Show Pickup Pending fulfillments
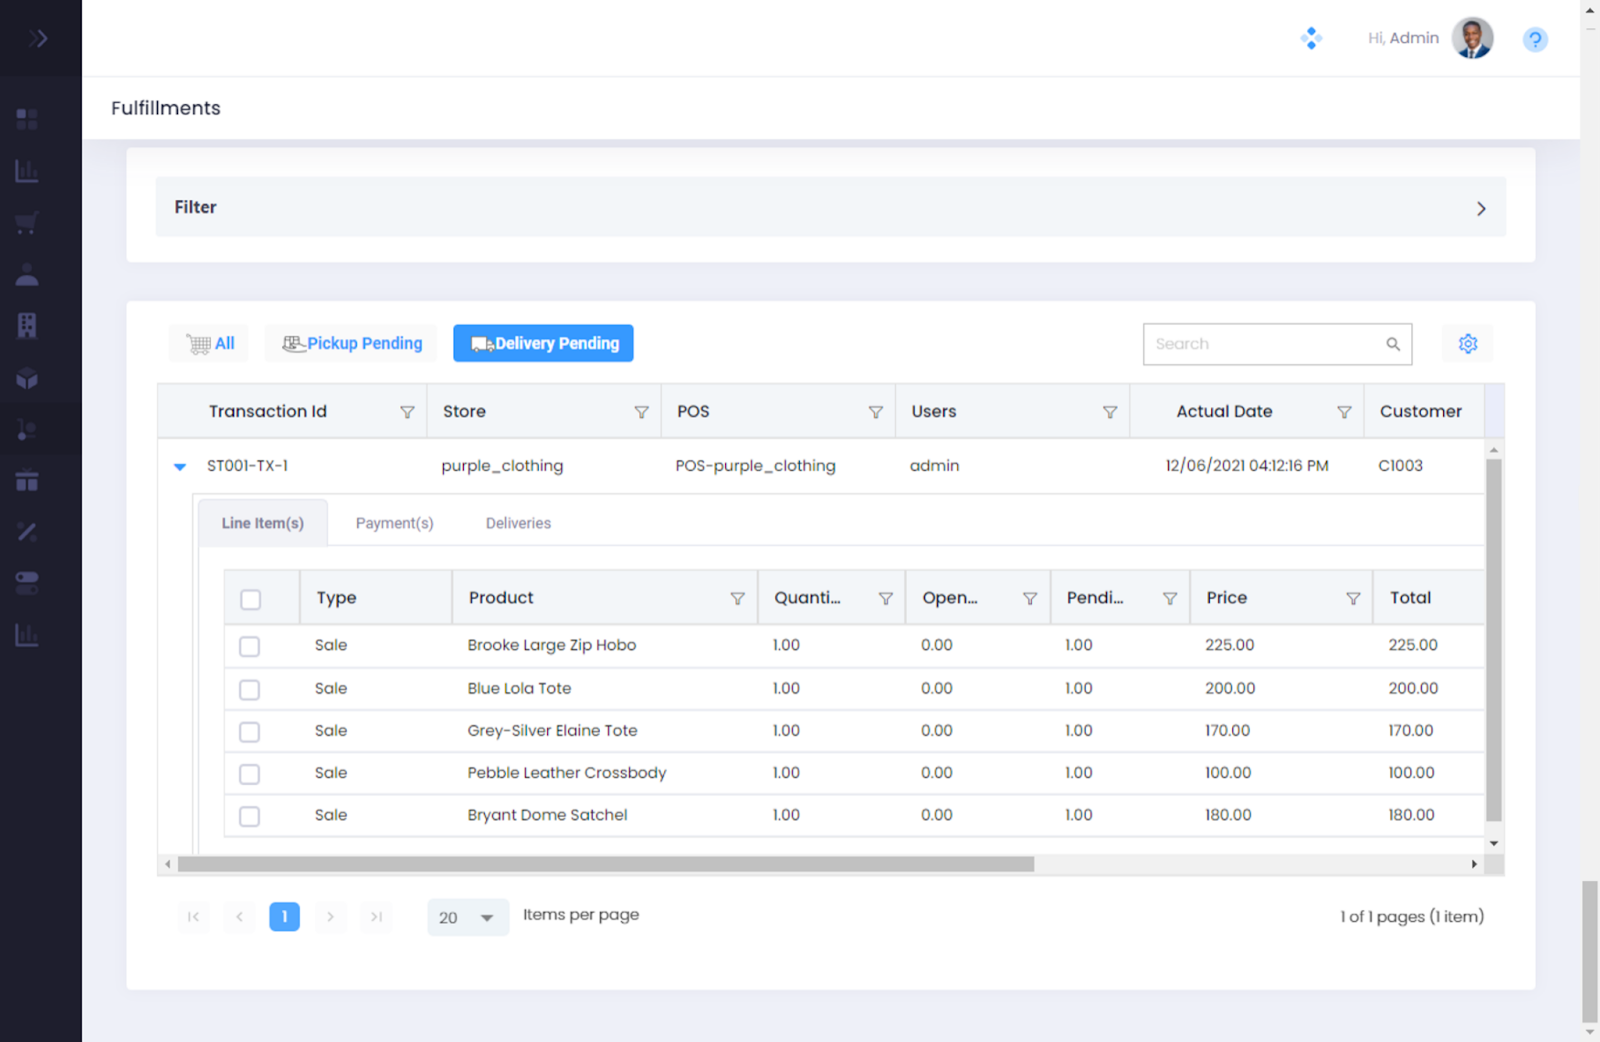This screenshot has width=1600, height=1042. tap(352, 343)
